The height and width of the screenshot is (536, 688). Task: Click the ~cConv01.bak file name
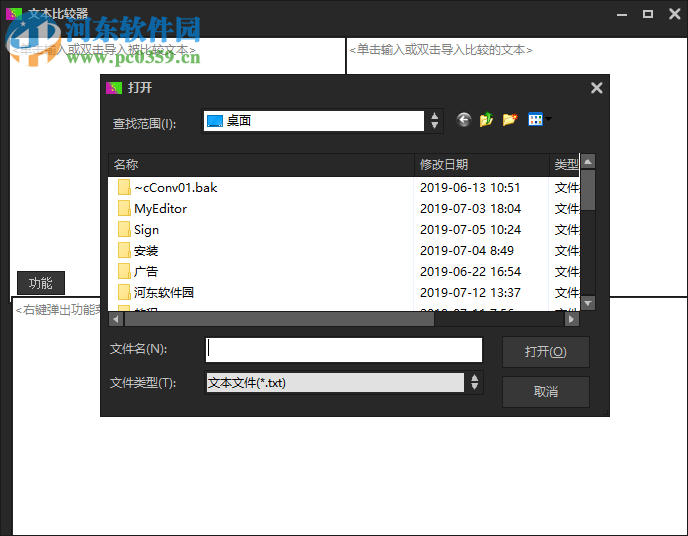coord(176,188)
